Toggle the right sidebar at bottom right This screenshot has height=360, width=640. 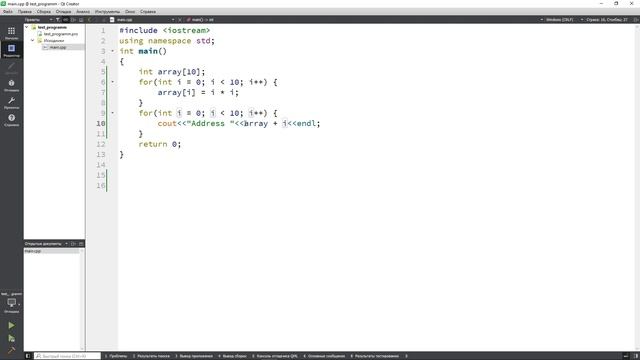click(636, 356)
